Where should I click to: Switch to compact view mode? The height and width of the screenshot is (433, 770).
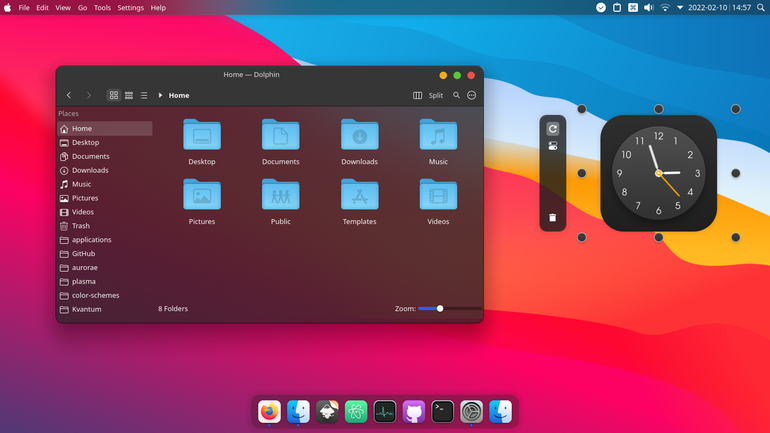pyautogui.click(x=129, y=95)
